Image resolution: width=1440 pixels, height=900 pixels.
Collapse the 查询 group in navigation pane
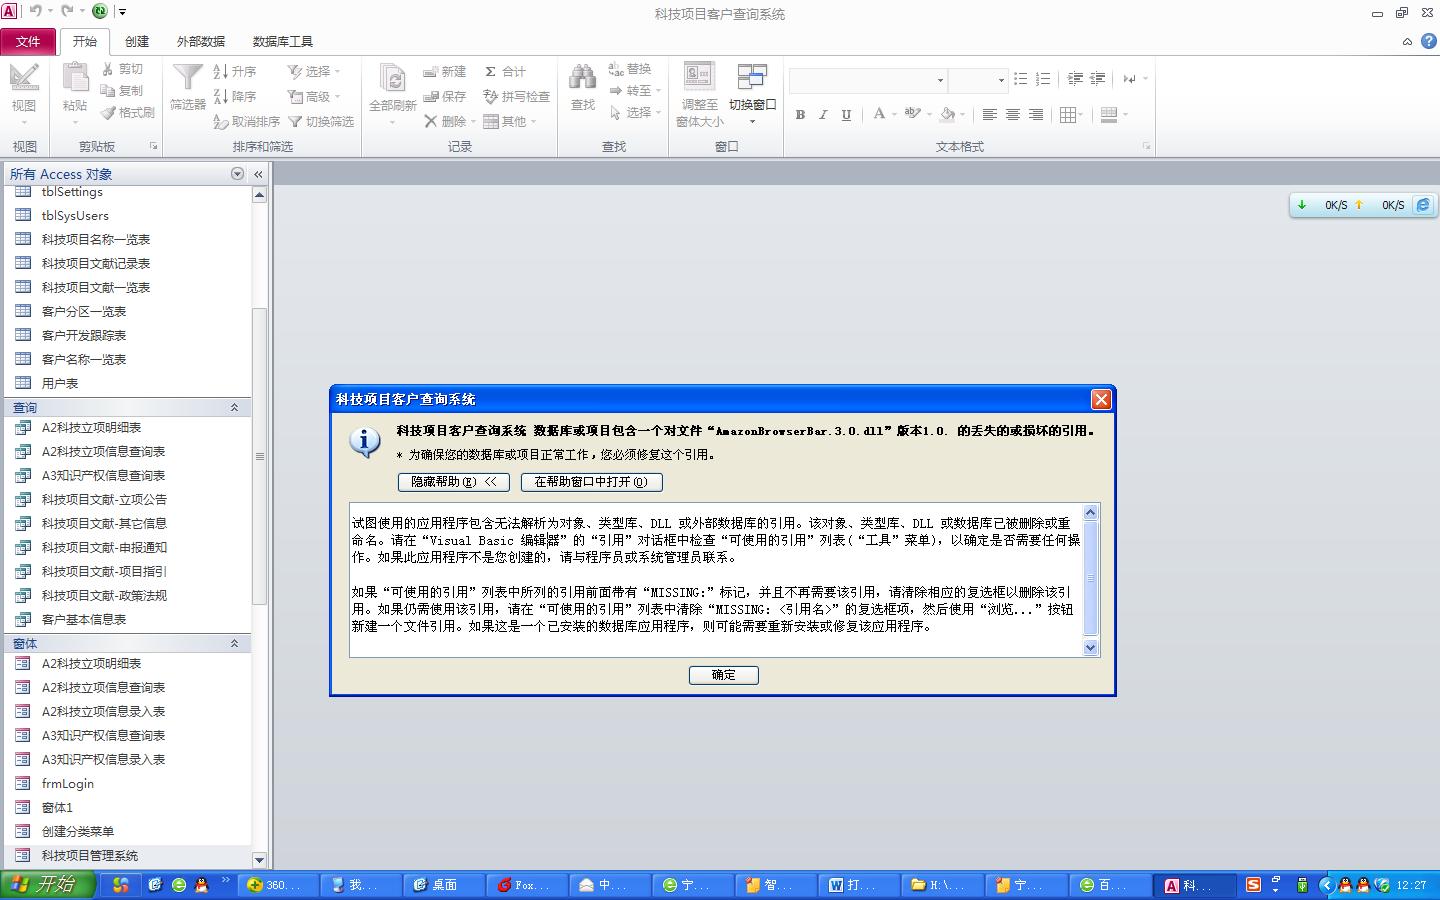(235, 407)
